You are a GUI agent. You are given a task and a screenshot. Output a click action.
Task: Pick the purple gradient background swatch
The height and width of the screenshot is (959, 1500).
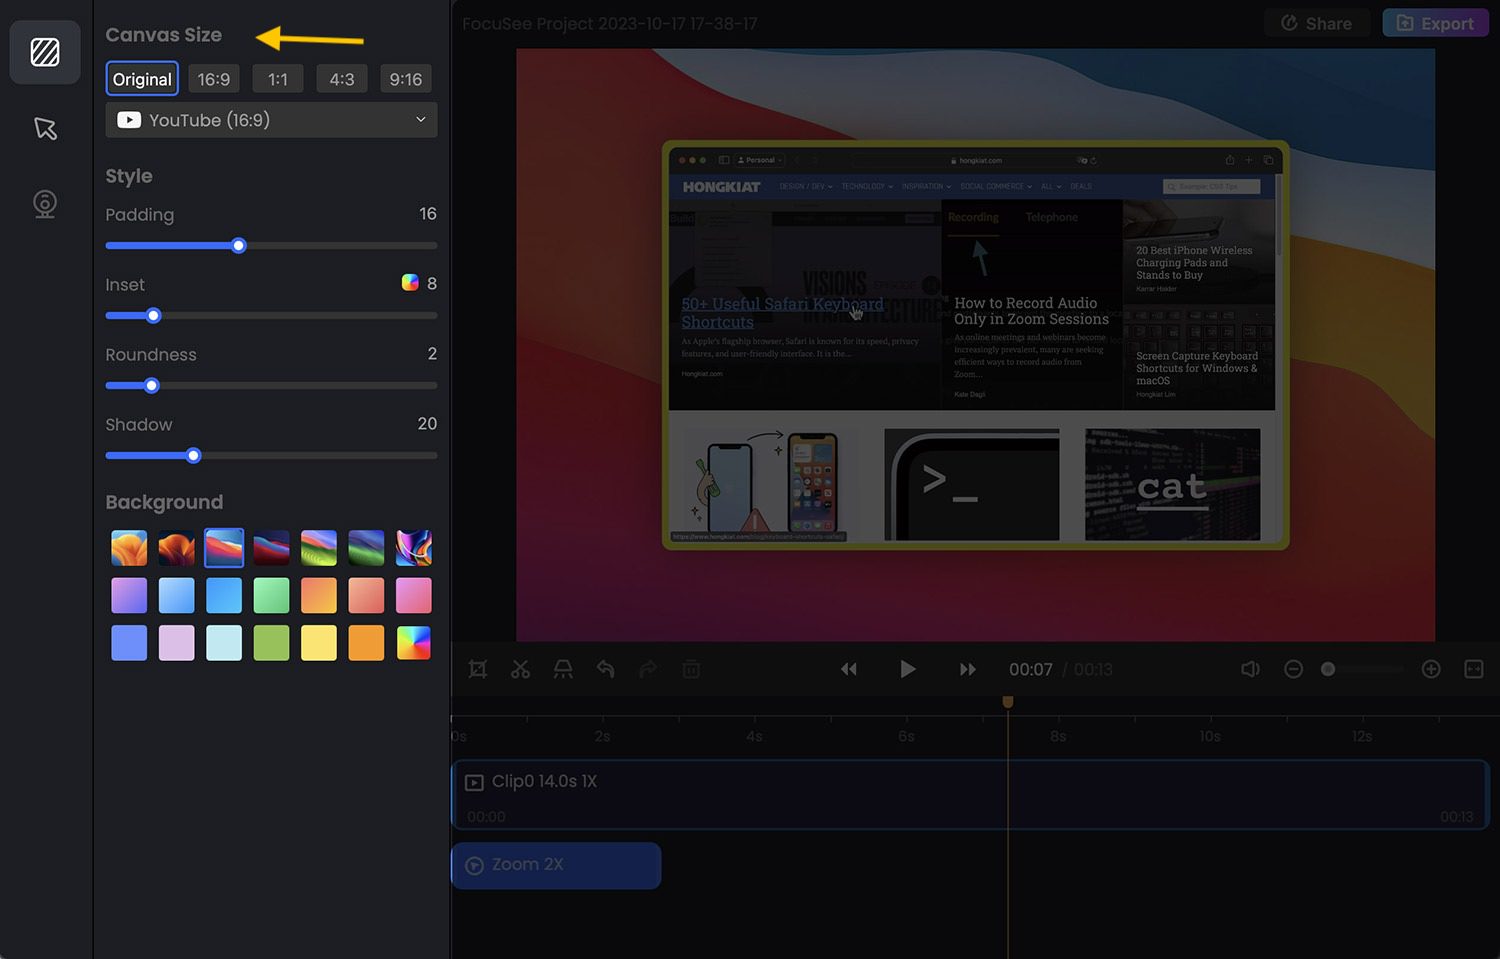click(129, 596)
